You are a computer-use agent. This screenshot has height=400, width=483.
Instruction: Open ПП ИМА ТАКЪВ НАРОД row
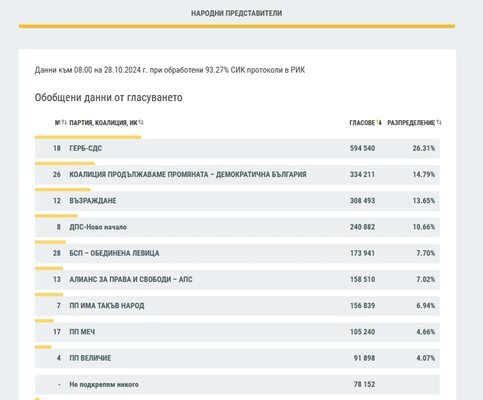pyautogui.click(x=237, y=306)
